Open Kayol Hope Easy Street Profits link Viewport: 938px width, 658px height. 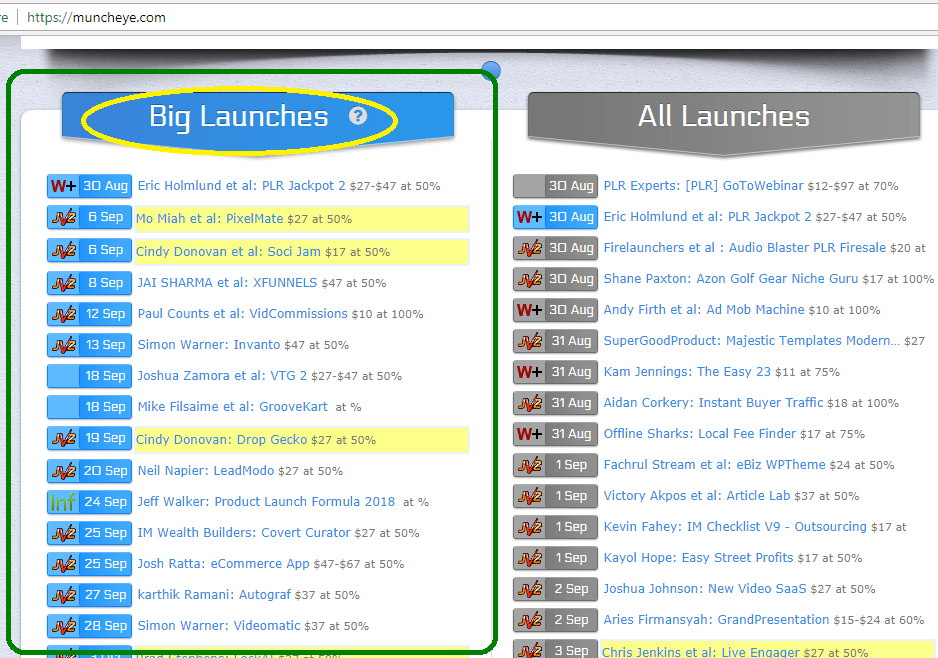(x=698, y=558)
